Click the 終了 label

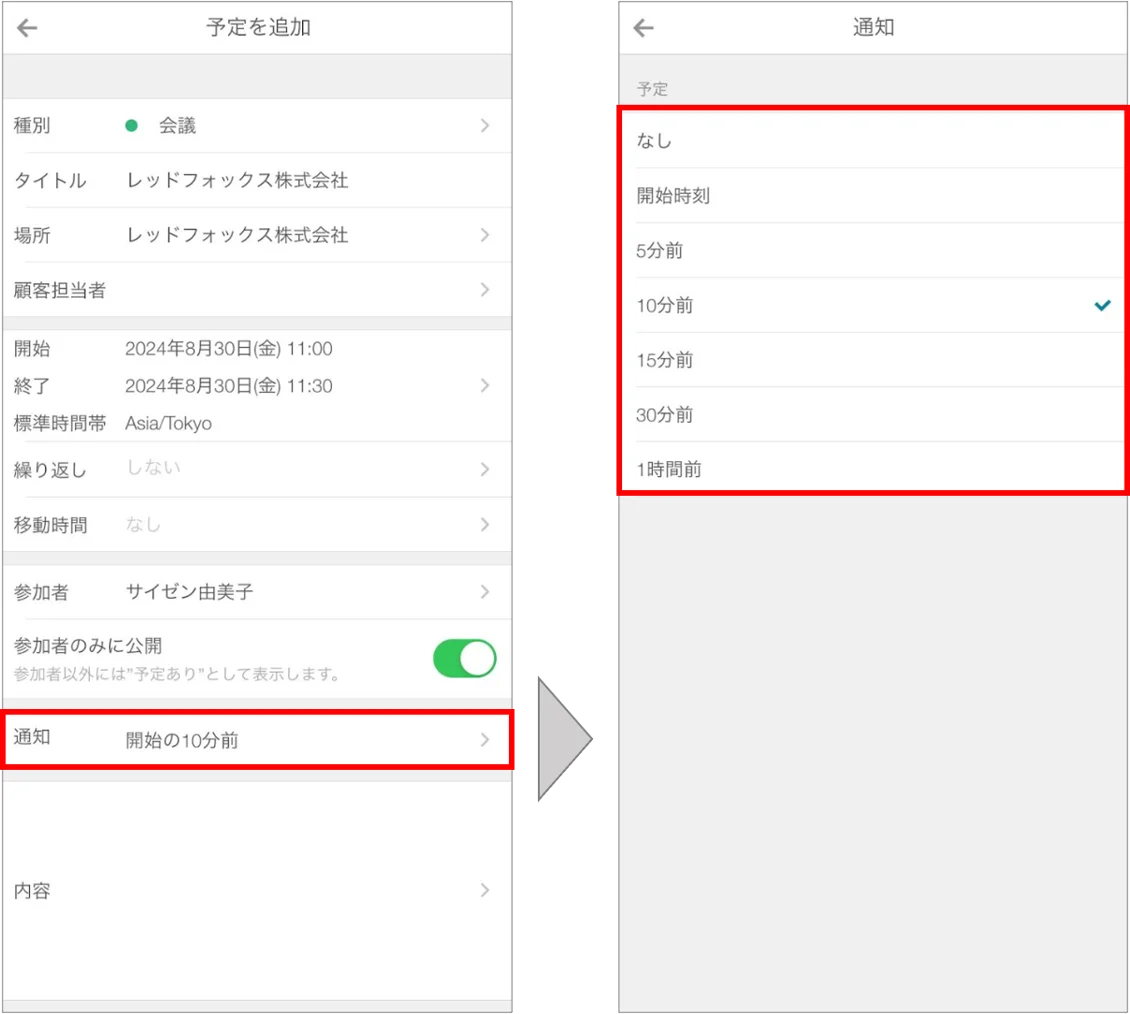pos(32,386)
